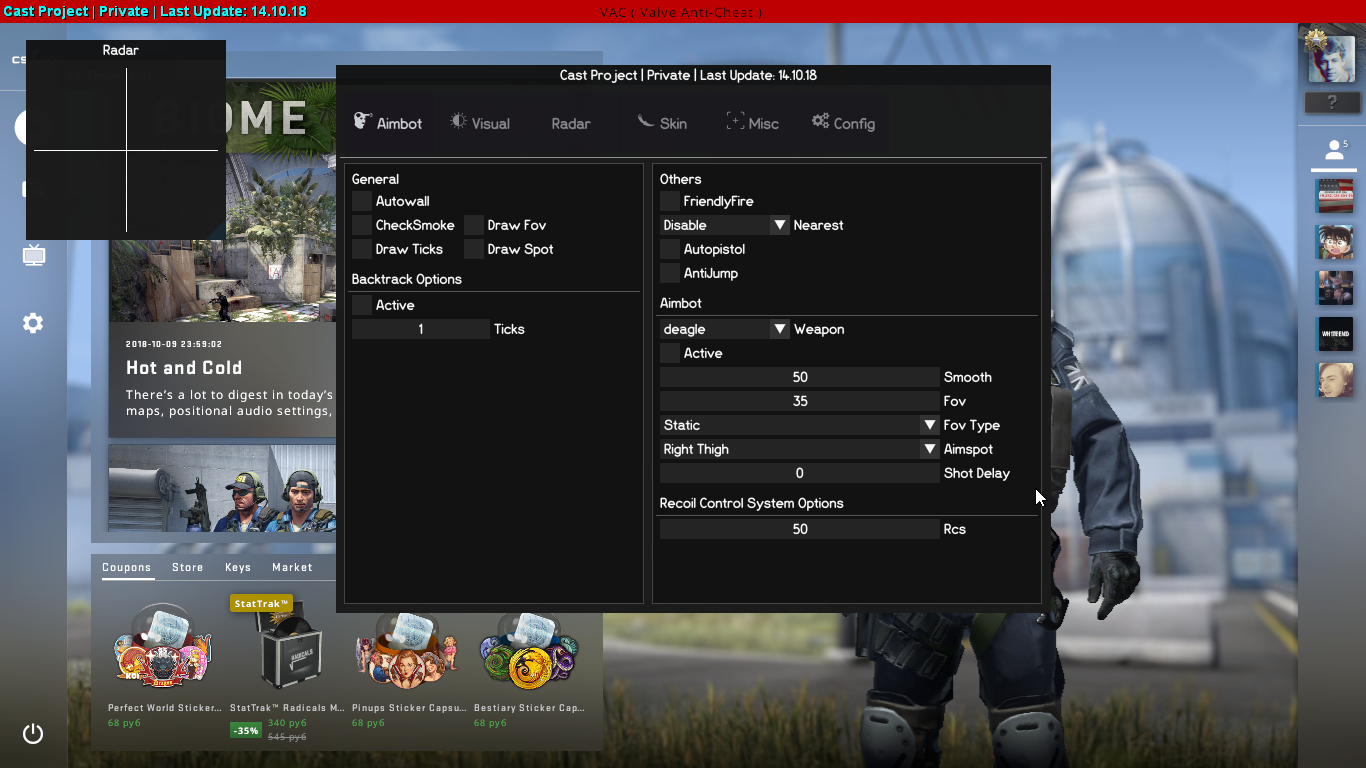Click the power quit icon
Screen dimensions: 1366x768
[x=33, y=733]
